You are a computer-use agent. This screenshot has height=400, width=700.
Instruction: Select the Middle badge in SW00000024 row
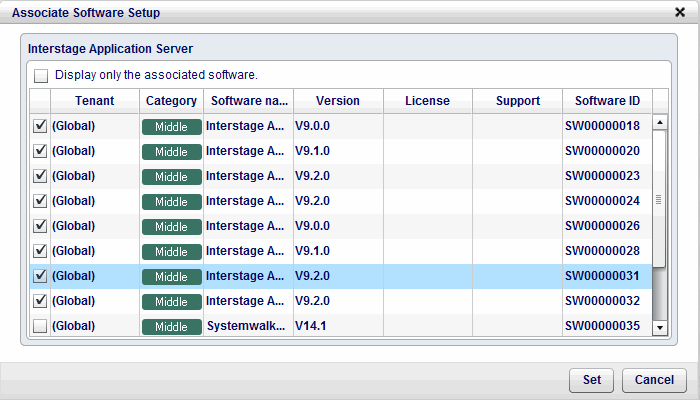(x=171, y=202)
